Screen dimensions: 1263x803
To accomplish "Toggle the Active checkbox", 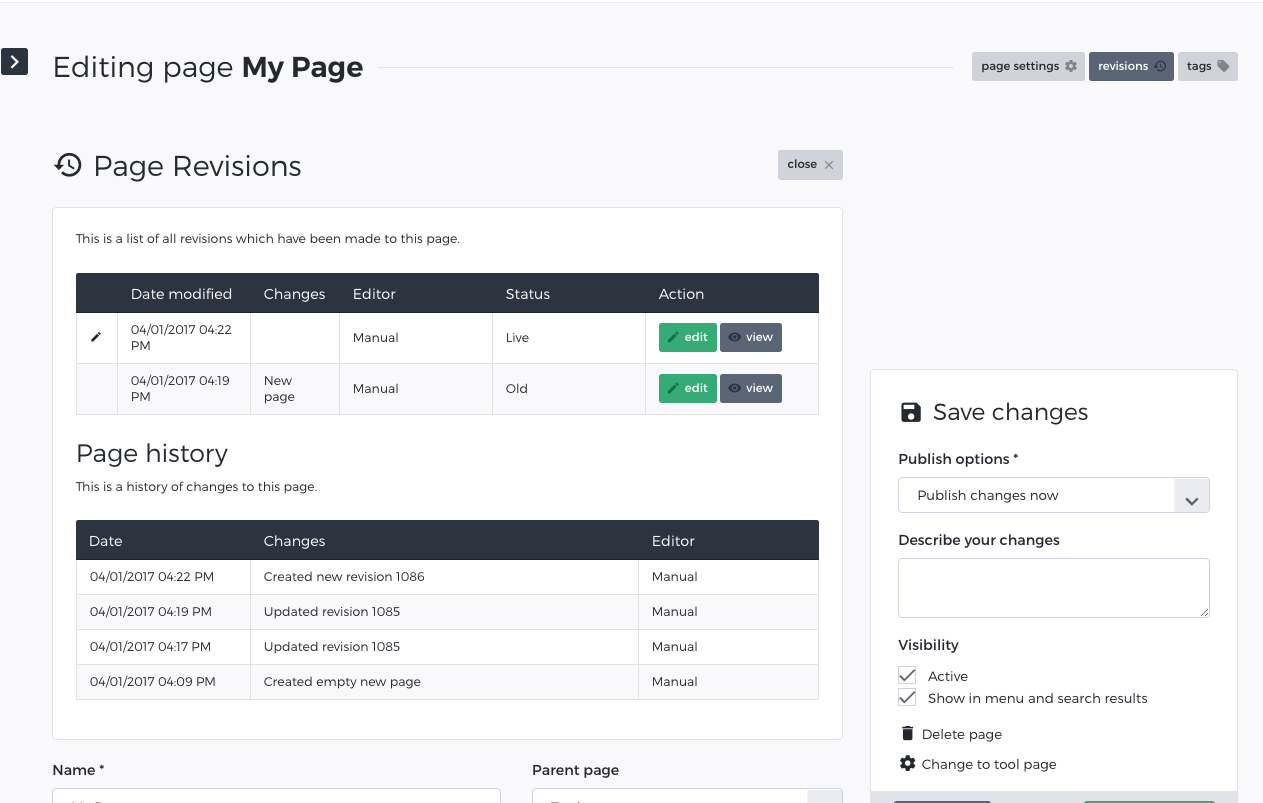I will click(x=907, y=675).
